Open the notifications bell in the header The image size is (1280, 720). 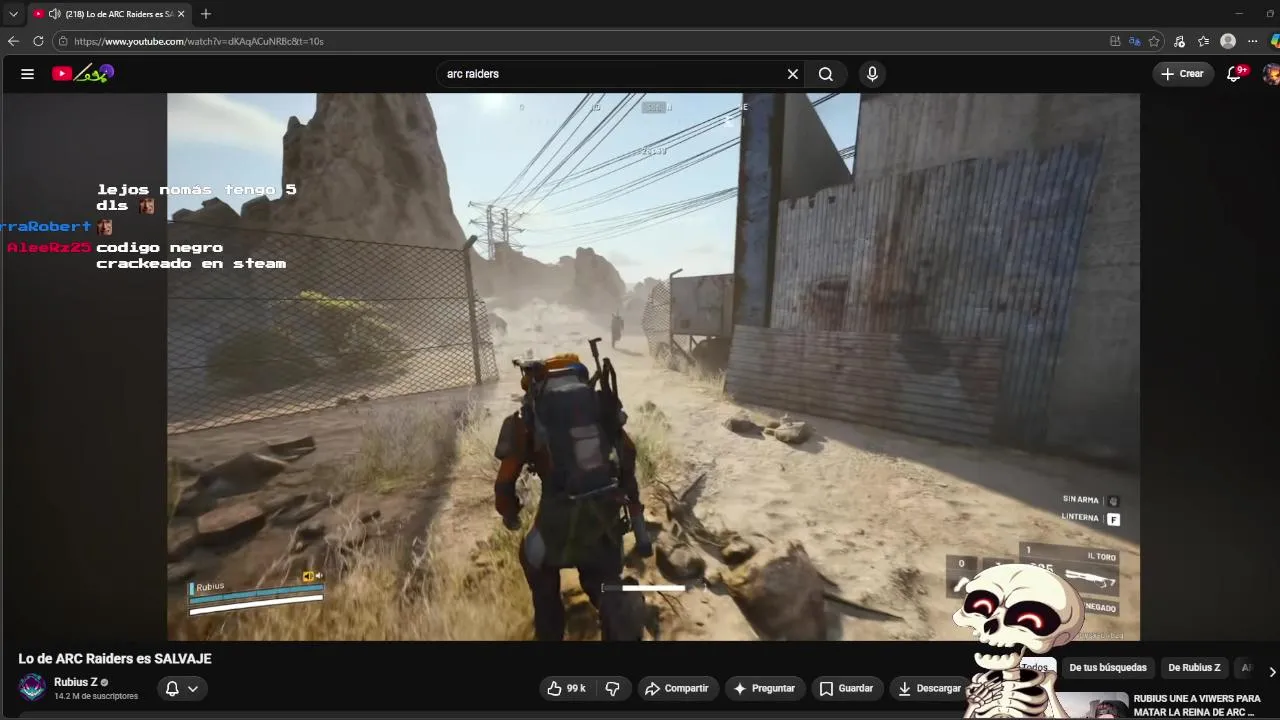coord(1235,74)
